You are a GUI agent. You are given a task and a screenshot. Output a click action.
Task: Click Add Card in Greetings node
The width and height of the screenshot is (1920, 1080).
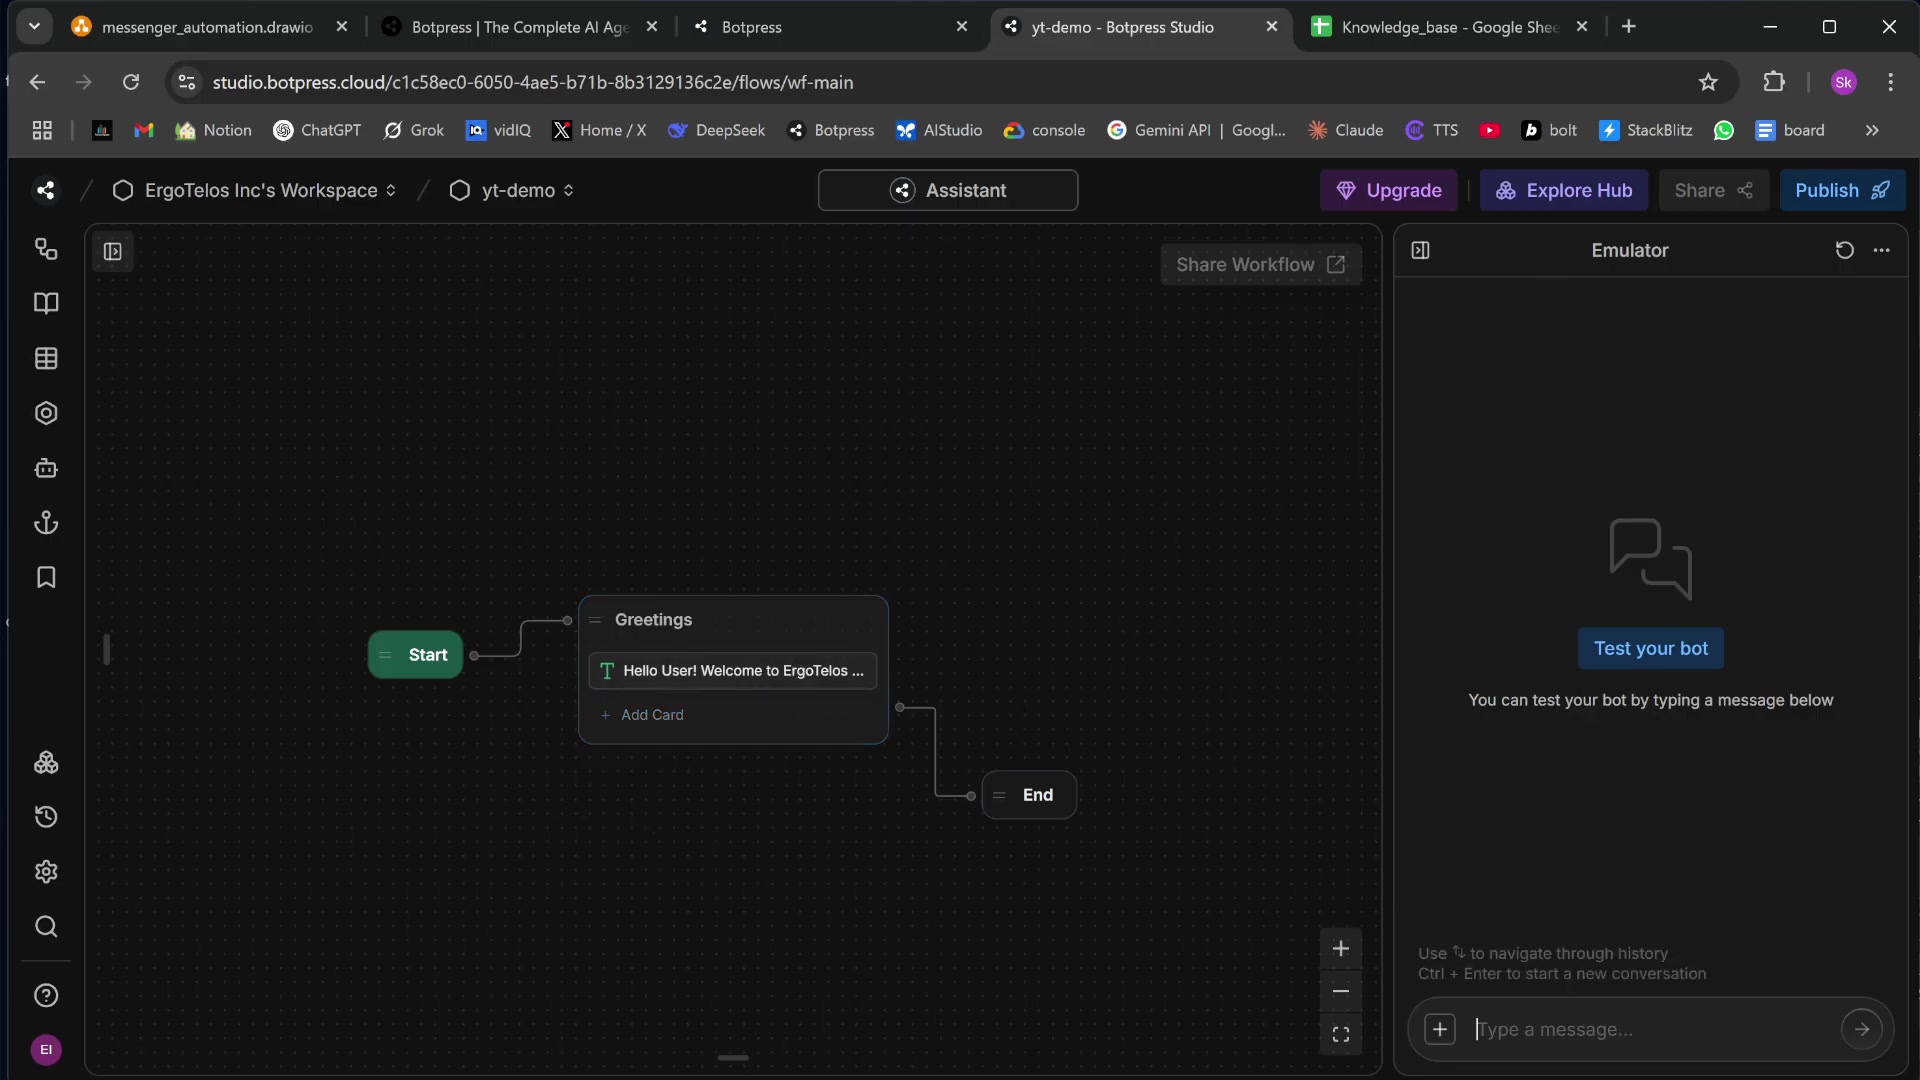[x=642, y=715]
